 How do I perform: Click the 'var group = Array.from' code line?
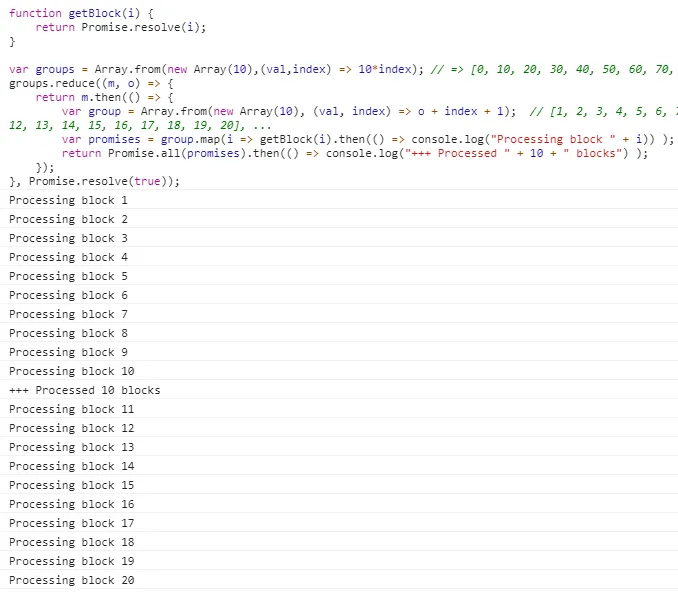click(x=370, y=112)
